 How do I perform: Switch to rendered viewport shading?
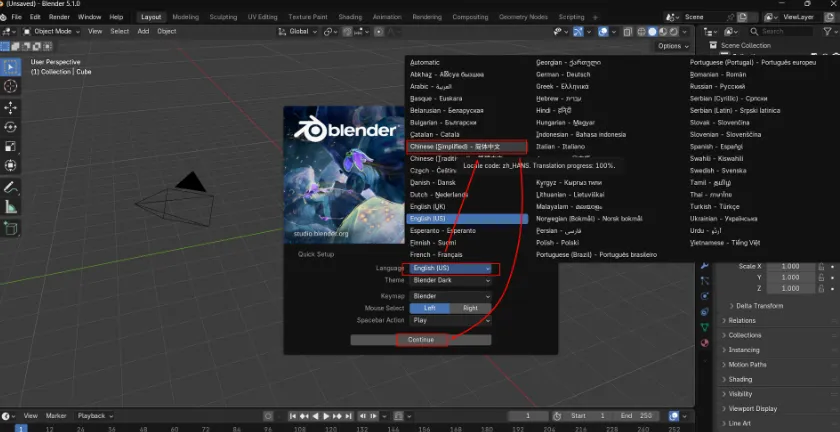pos(673,32)
